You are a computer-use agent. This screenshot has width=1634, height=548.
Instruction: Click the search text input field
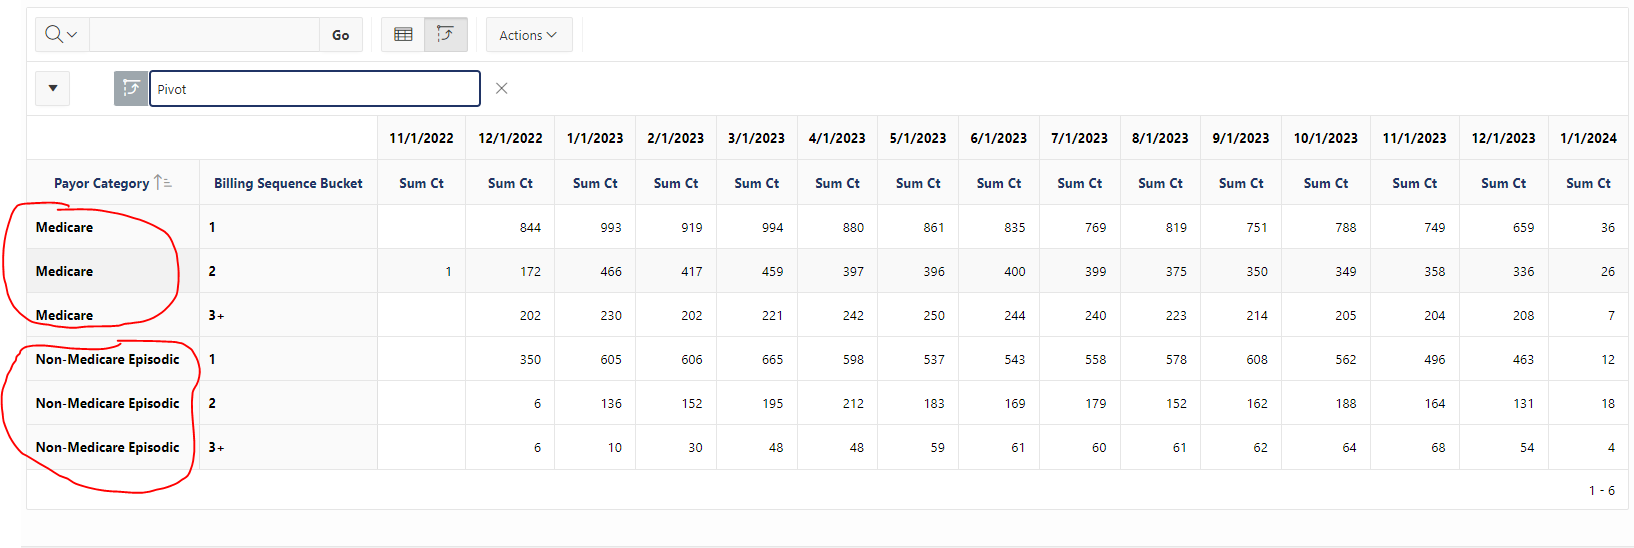(204, 35)
